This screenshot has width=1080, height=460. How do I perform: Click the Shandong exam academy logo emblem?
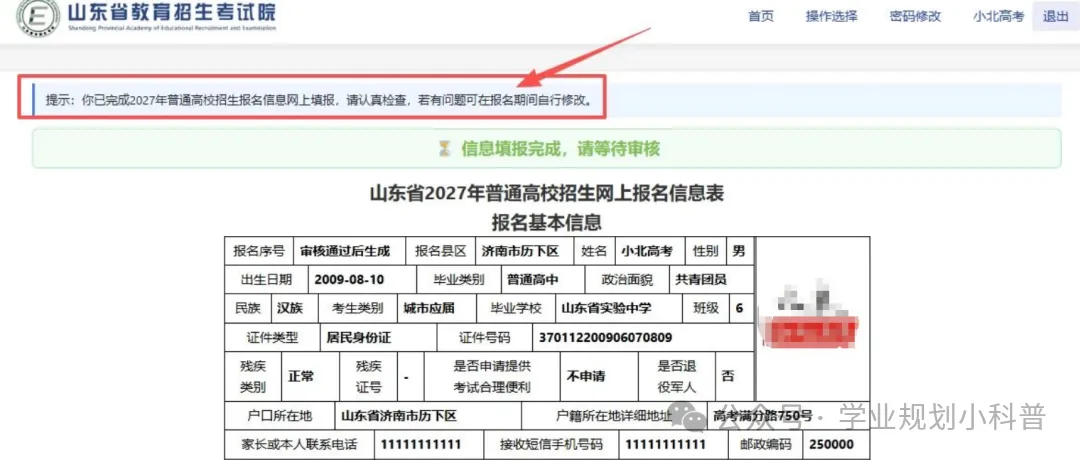[38, 18]
